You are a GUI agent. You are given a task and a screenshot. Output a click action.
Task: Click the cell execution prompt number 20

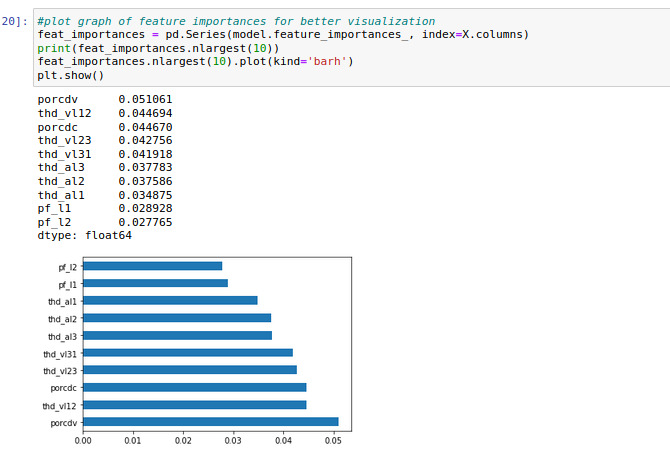(x=14, y=21)
